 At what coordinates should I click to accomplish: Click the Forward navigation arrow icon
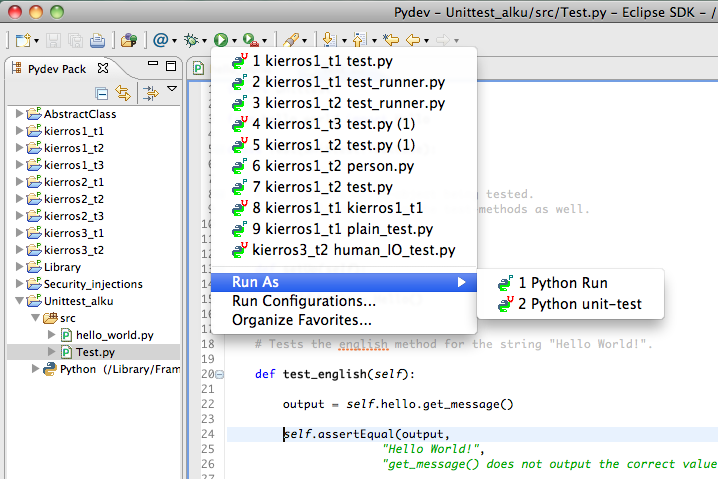[x=443, y=40]
